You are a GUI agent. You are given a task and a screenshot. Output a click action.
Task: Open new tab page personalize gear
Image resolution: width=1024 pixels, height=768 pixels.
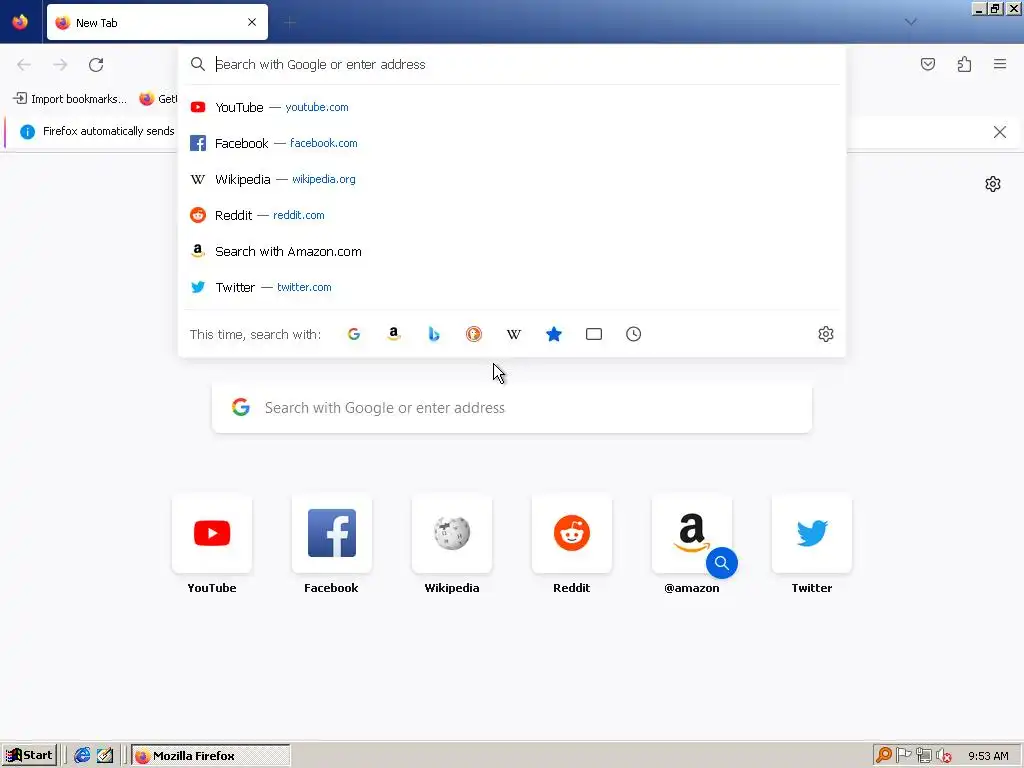pyautogui.click(x=993, y=184)
